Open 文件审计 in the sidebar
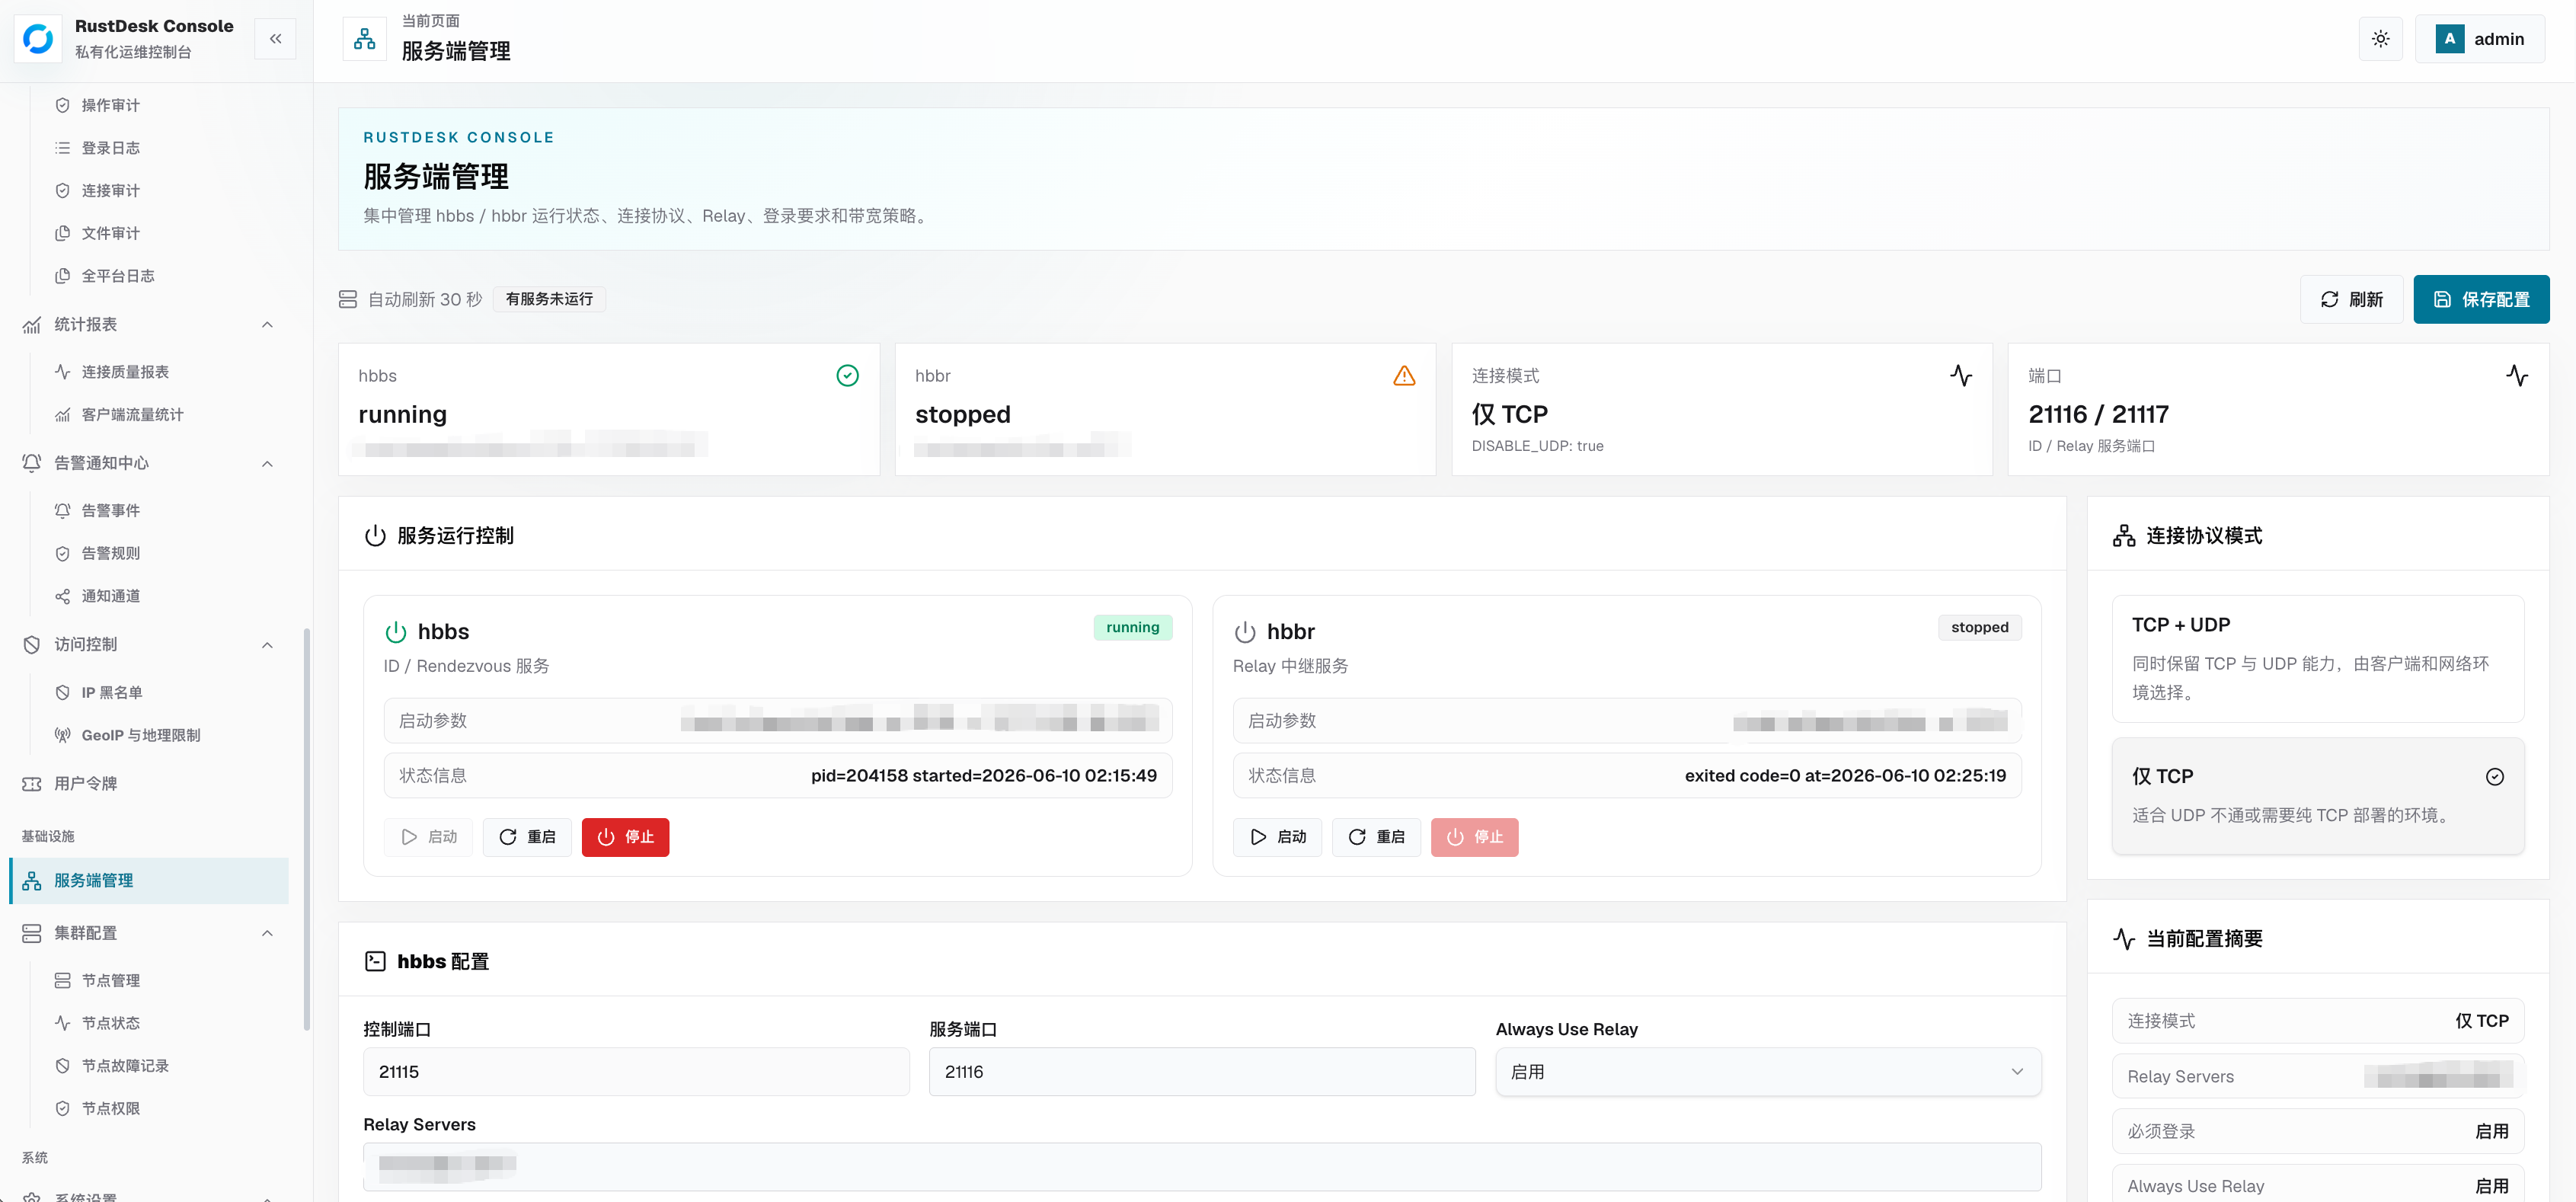The width and height of the screenshot is (2576, 1202). (111, 233)
